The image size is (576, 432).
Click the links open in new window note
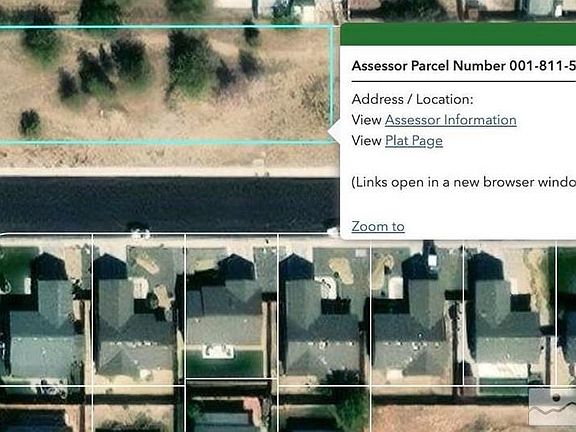click(464, 183)
